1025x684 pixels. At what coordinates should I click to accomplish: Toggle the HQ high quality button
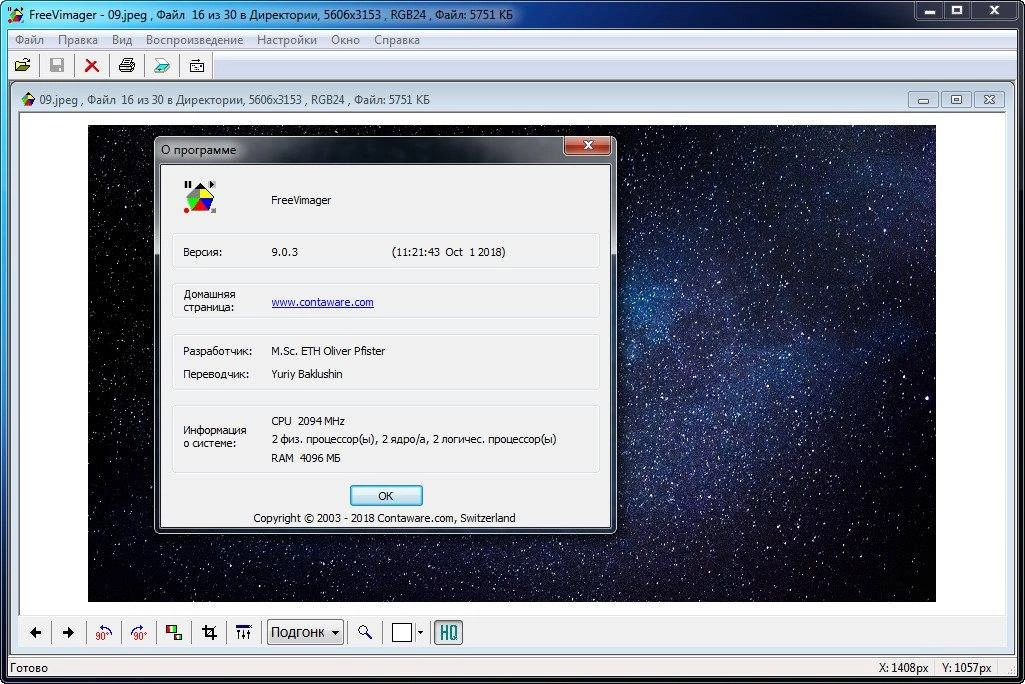(x=448, y=632)
